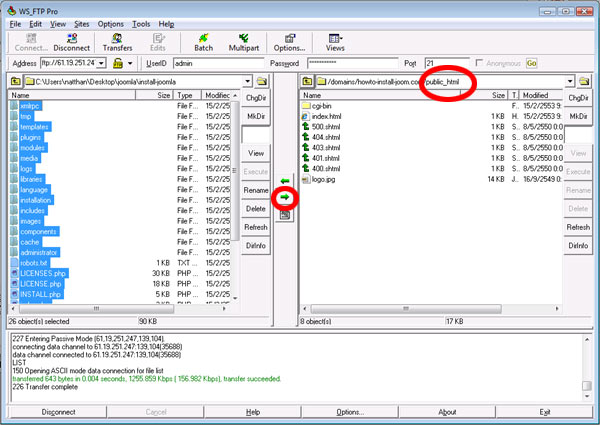
Task: Open the View menu
Action: (58, 24)
